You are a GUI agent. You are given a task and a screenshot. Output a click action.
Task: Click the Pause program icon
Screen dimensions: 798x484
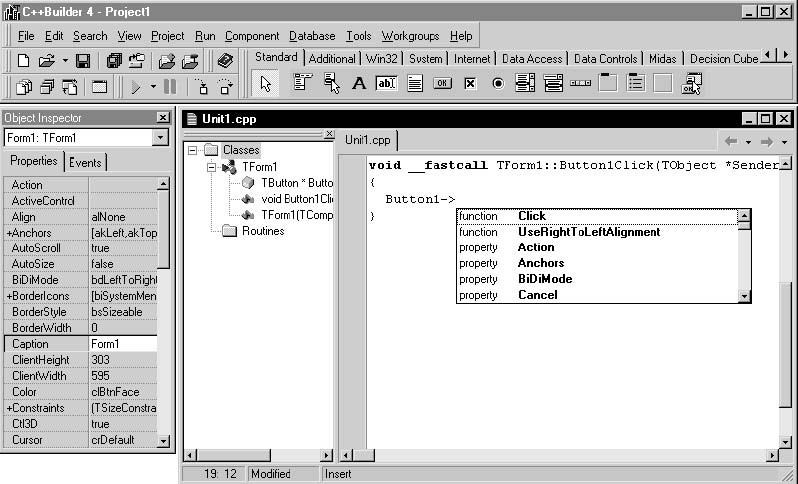(170, 87)
